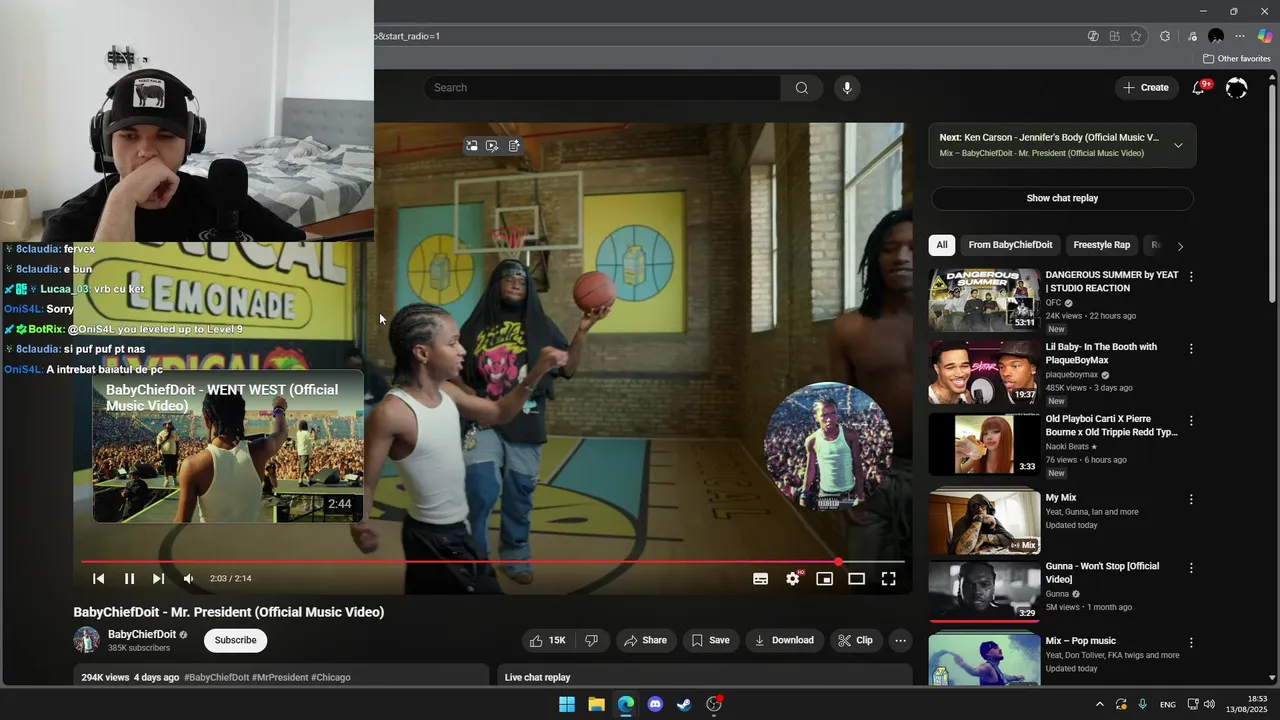Viewport: 1280px width, 720px height.
Task: Switch to miniplayer mode
Action: 824,579
